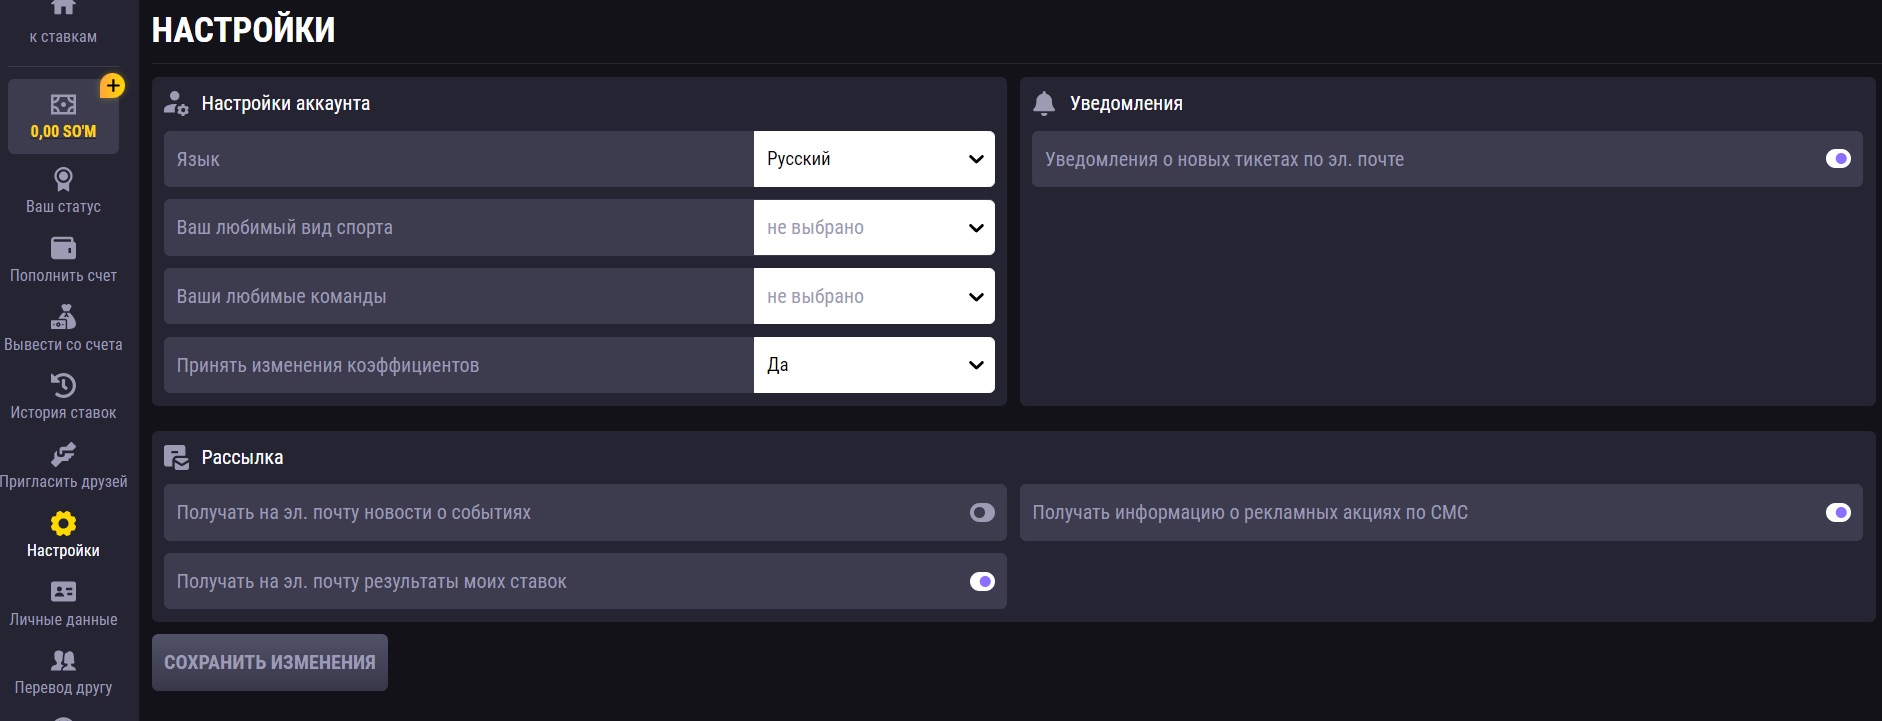Click «Принять изменения коэффициентов» label
1882x721 pixels.
pos(328,365)
